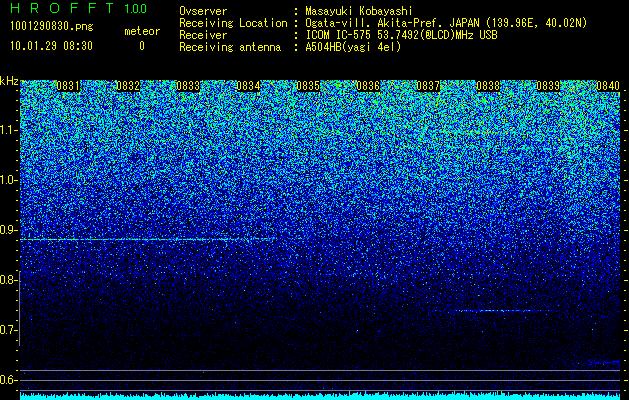Click the Receiving Location label
The image size is (629, 400).
tap(233, 23)
